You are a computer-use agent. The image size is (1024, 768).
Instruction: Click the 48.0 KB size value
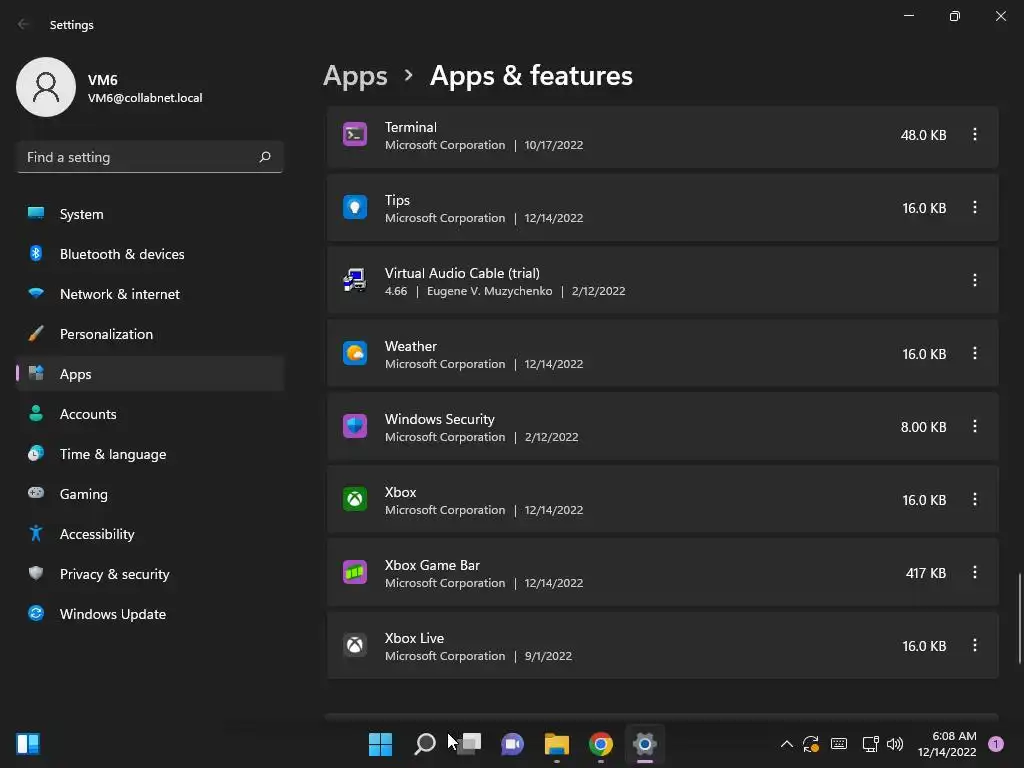coord(923,135)
